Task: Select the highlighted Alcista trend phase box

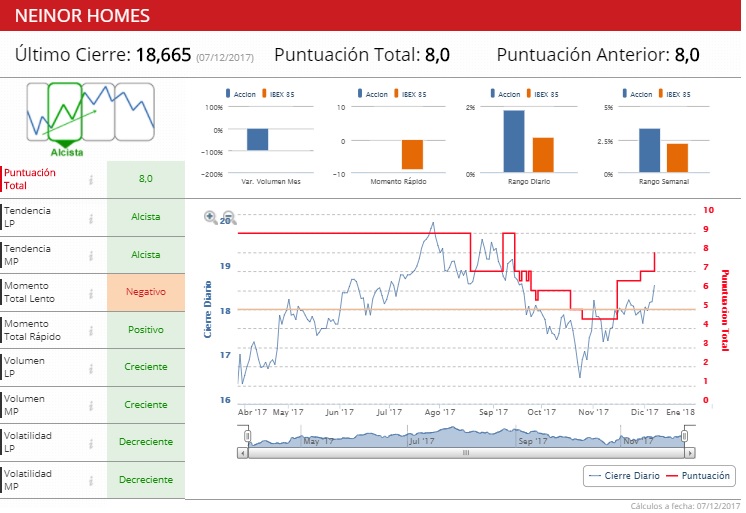Action: (65, 111)
